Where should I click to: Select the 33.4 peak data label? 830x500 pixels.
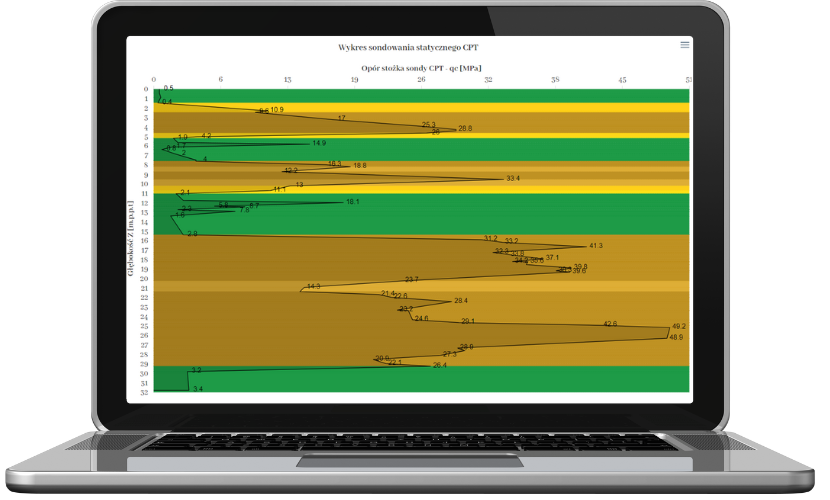513,178
